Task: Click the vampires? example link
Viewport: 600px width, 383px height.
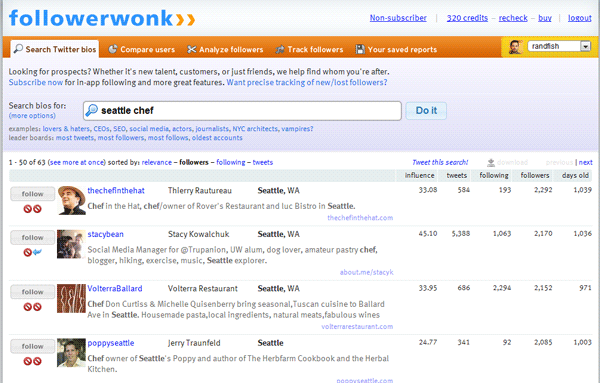Action: pyautogui.click(x=297, y=129)
